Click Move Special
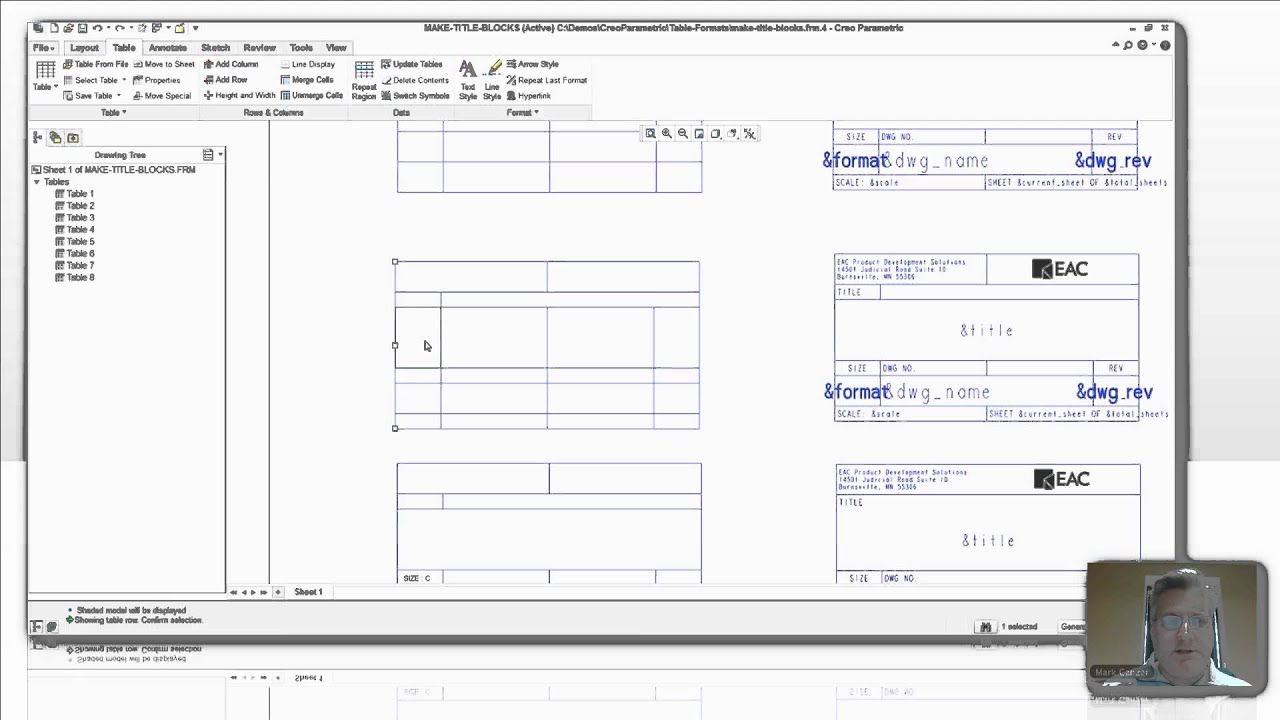The height and width of the screenshot is (720, 1280). click(161, 96)
